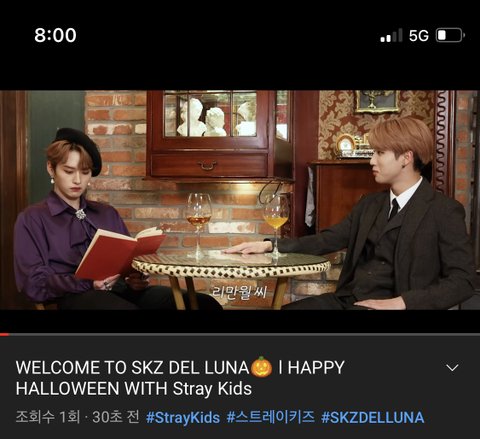Tap the 8:00 clock in status bar
Image resolution: width=480 pixels, height=439 pixels.
(x=55, y=35)
